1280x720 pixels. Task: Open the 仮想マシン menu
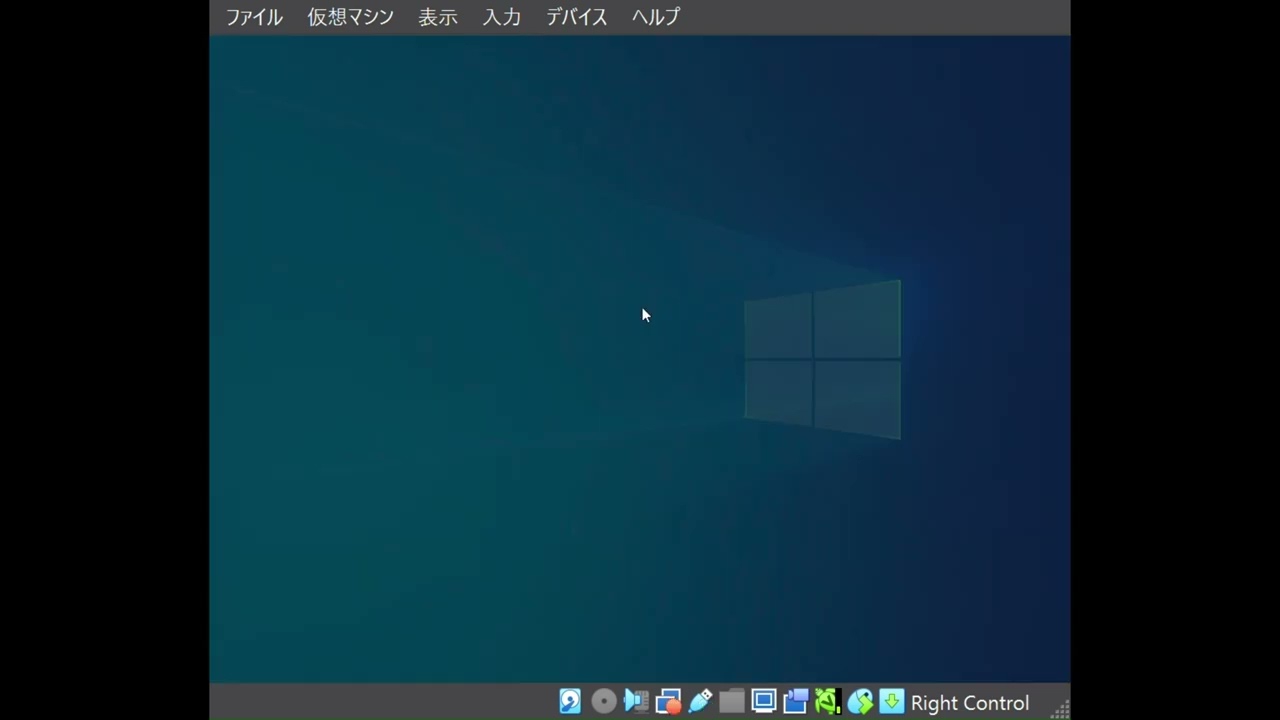click(x=350, y=17)
